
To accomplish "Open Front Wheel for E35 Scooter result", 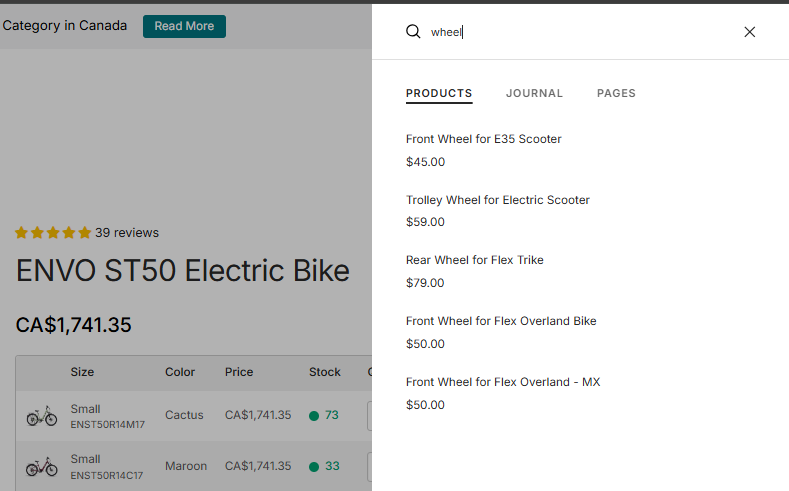I will click(x=484, y=139).
